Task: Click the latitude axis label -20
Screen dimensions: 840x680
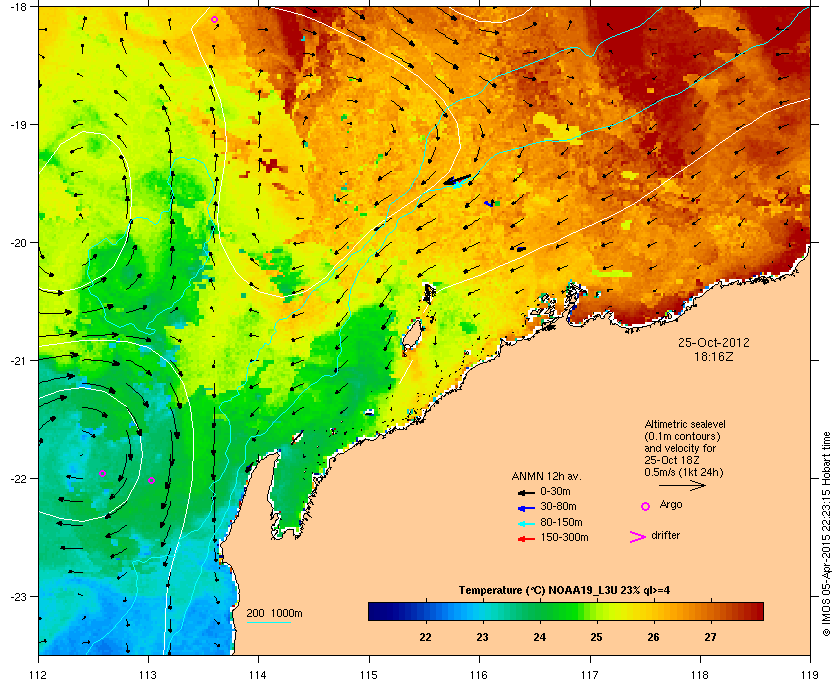Action: coord(18,243)
